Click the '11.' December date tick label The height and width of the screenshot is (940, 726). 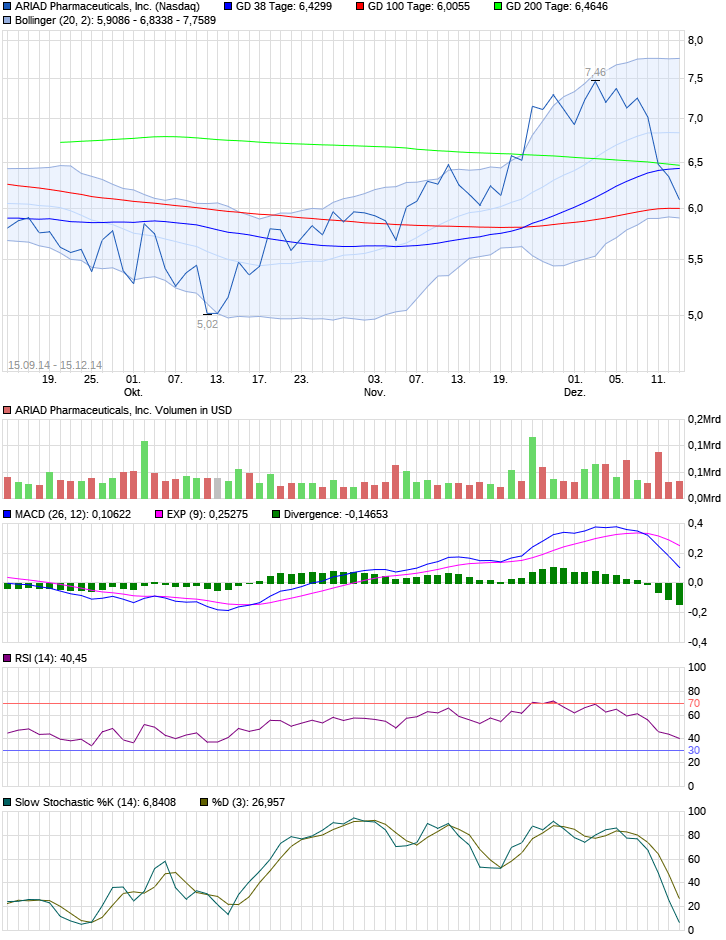click(658, 379)
